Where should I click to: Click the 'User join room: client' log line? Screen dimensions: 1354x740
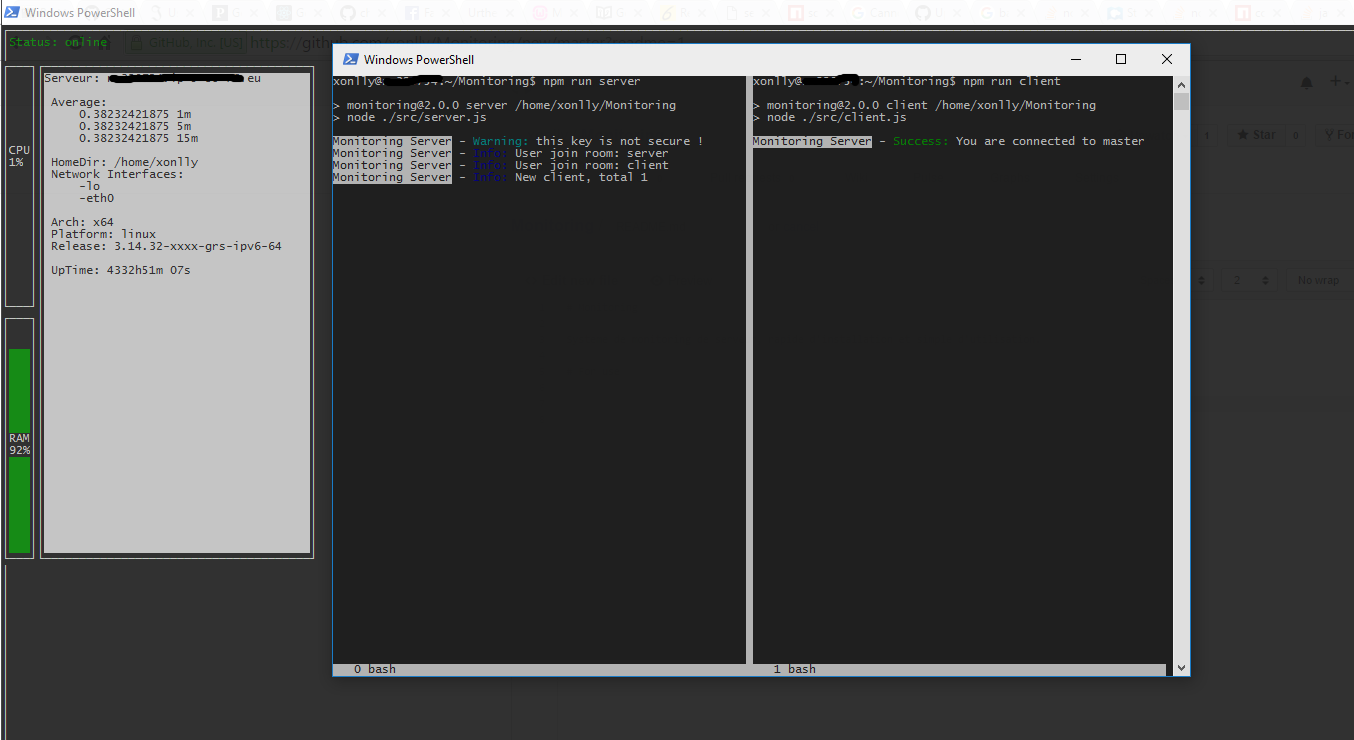[592, 165]
